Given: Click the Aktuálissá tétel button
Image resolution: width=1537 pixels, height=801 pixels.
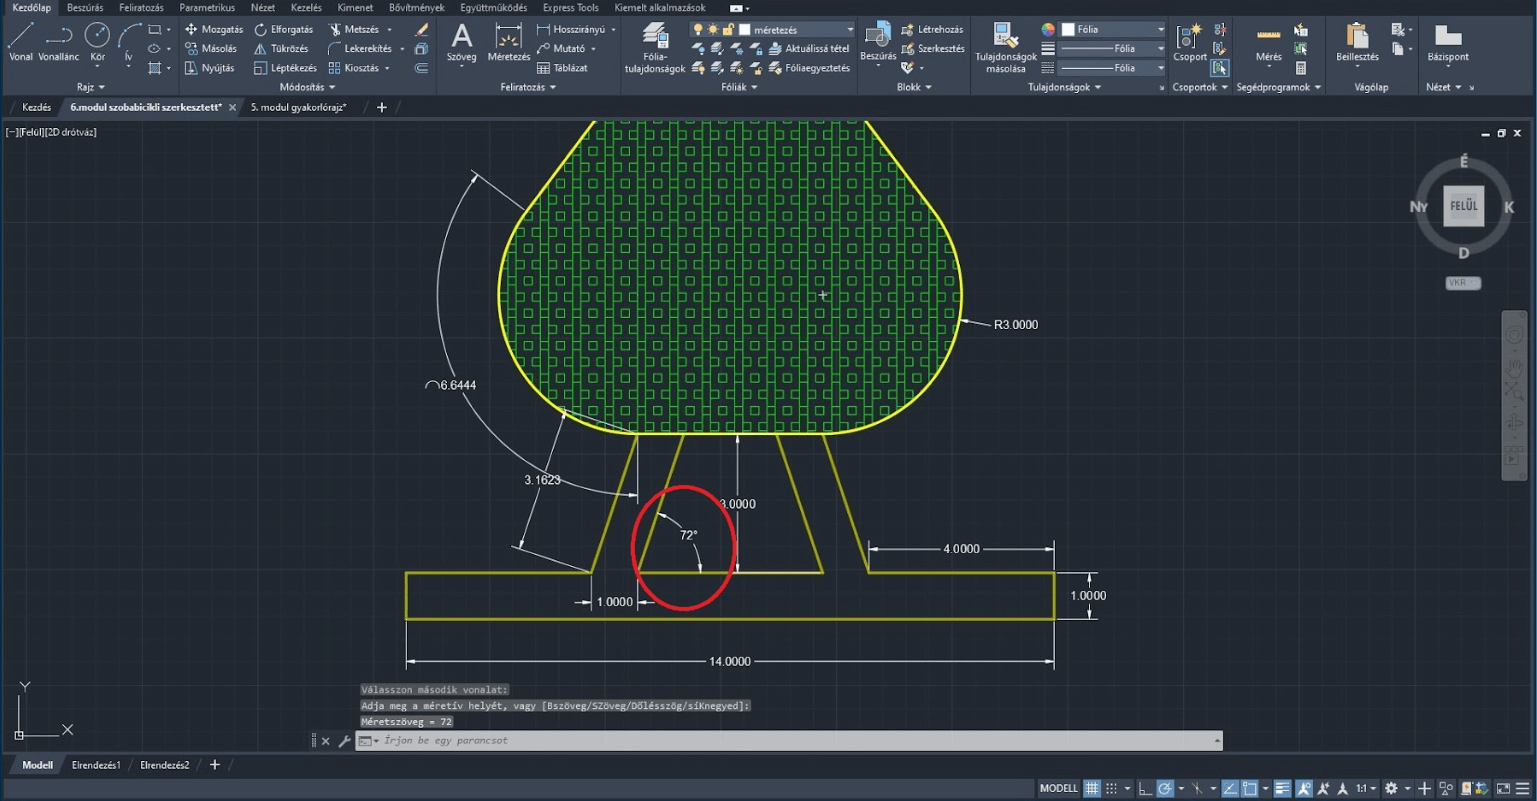Looking at the screenshot, I should (810, 48).
